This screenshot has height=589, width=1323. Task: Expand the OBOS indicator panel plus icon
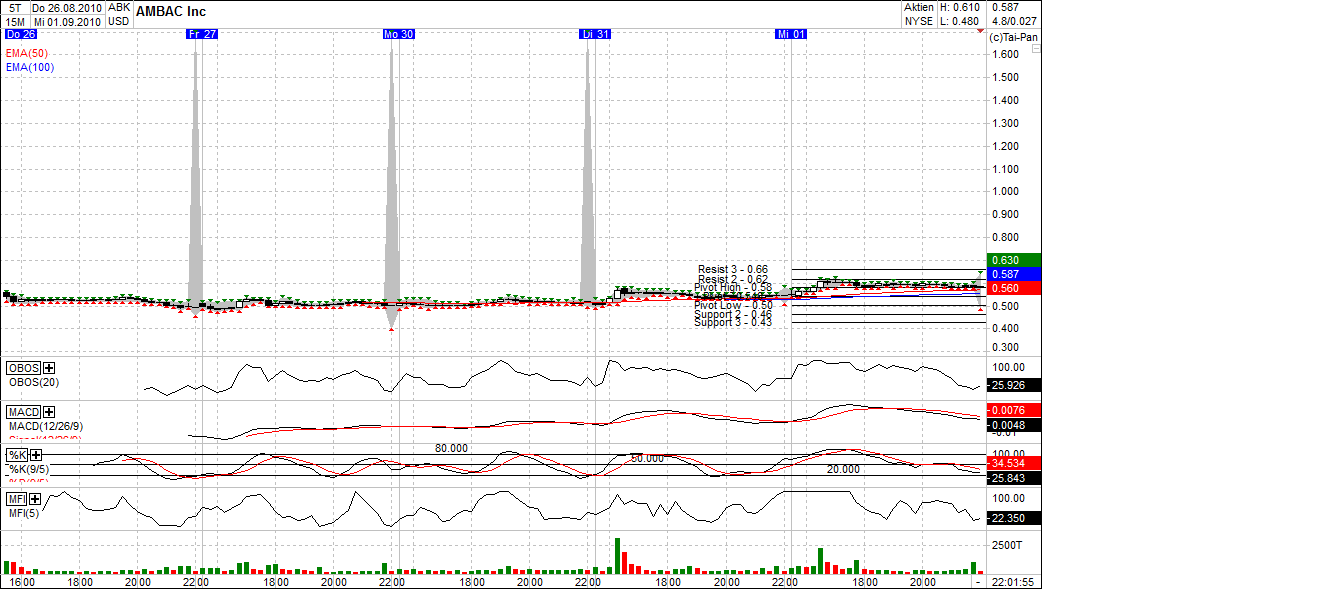coord(49,368)
